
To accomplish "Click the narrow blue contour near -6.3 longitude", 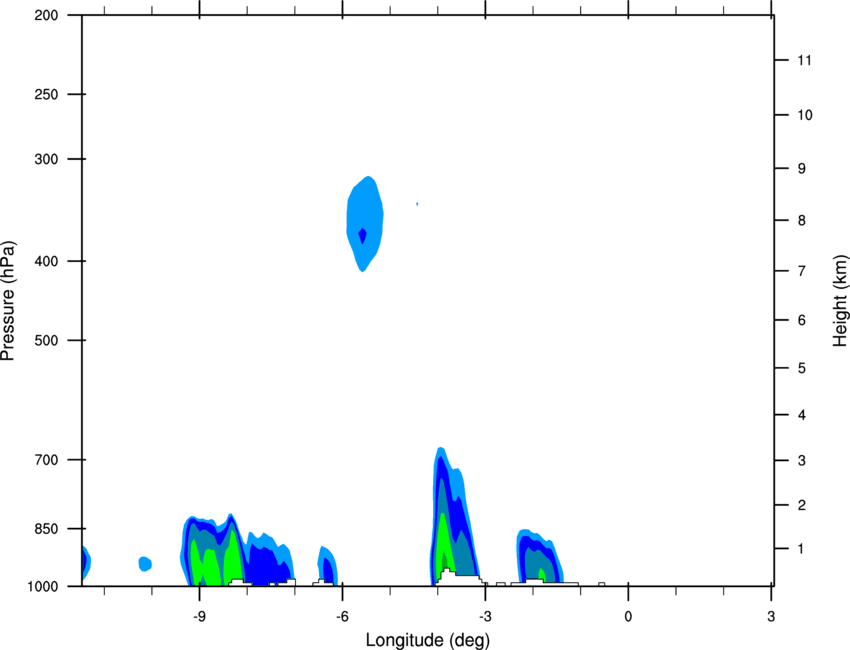I will click(328, 565).
